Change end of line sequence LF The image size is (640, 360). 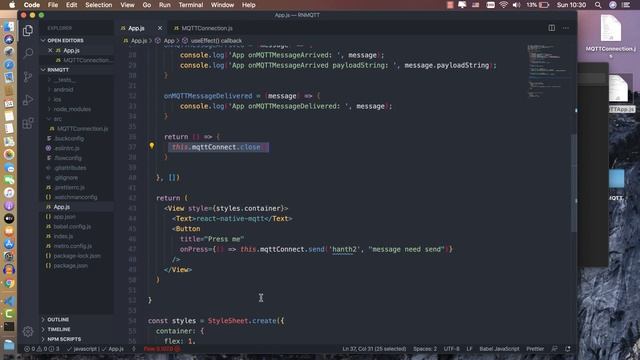tap(469, 349)
